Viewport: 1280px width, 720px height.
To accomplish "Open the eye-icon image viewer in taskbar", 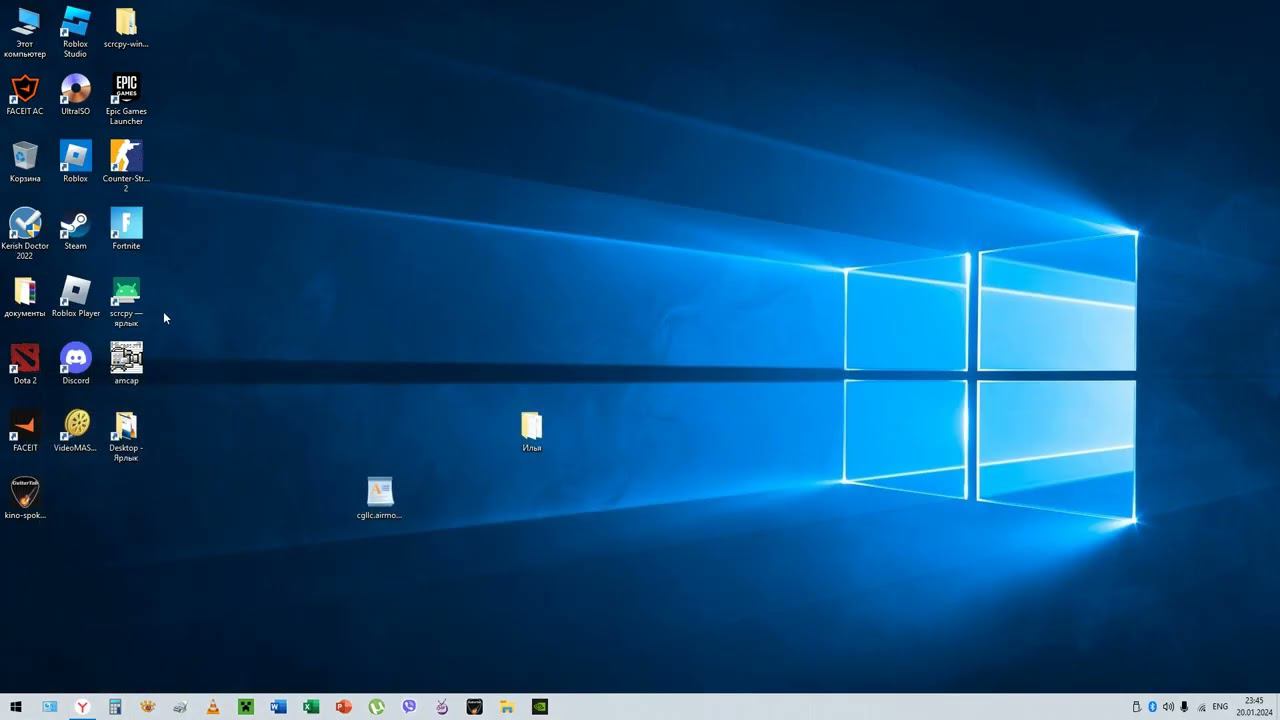I will click(148, 707).
